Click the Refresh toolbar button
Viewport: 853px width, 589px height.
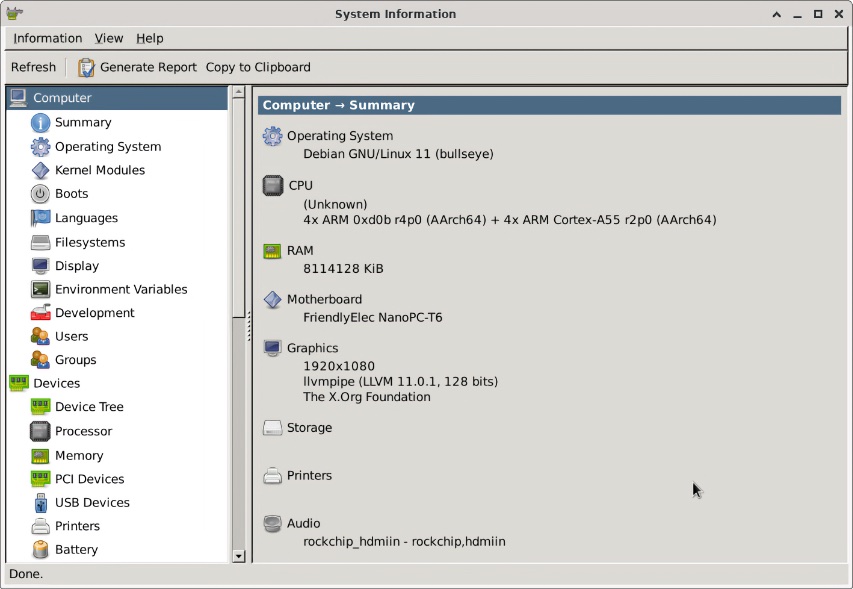[x=33, y=67]
